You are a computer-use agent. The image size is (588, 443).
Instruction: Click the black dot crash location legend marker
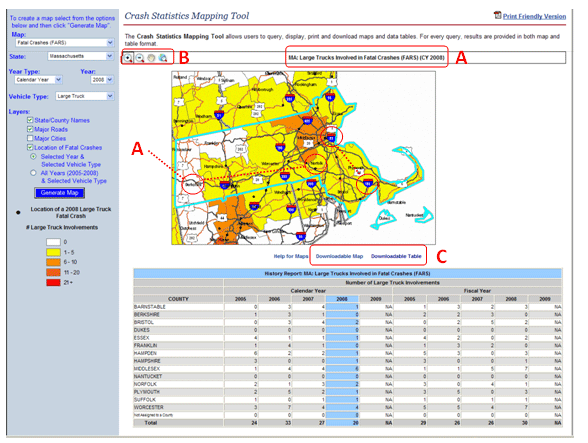18,213
